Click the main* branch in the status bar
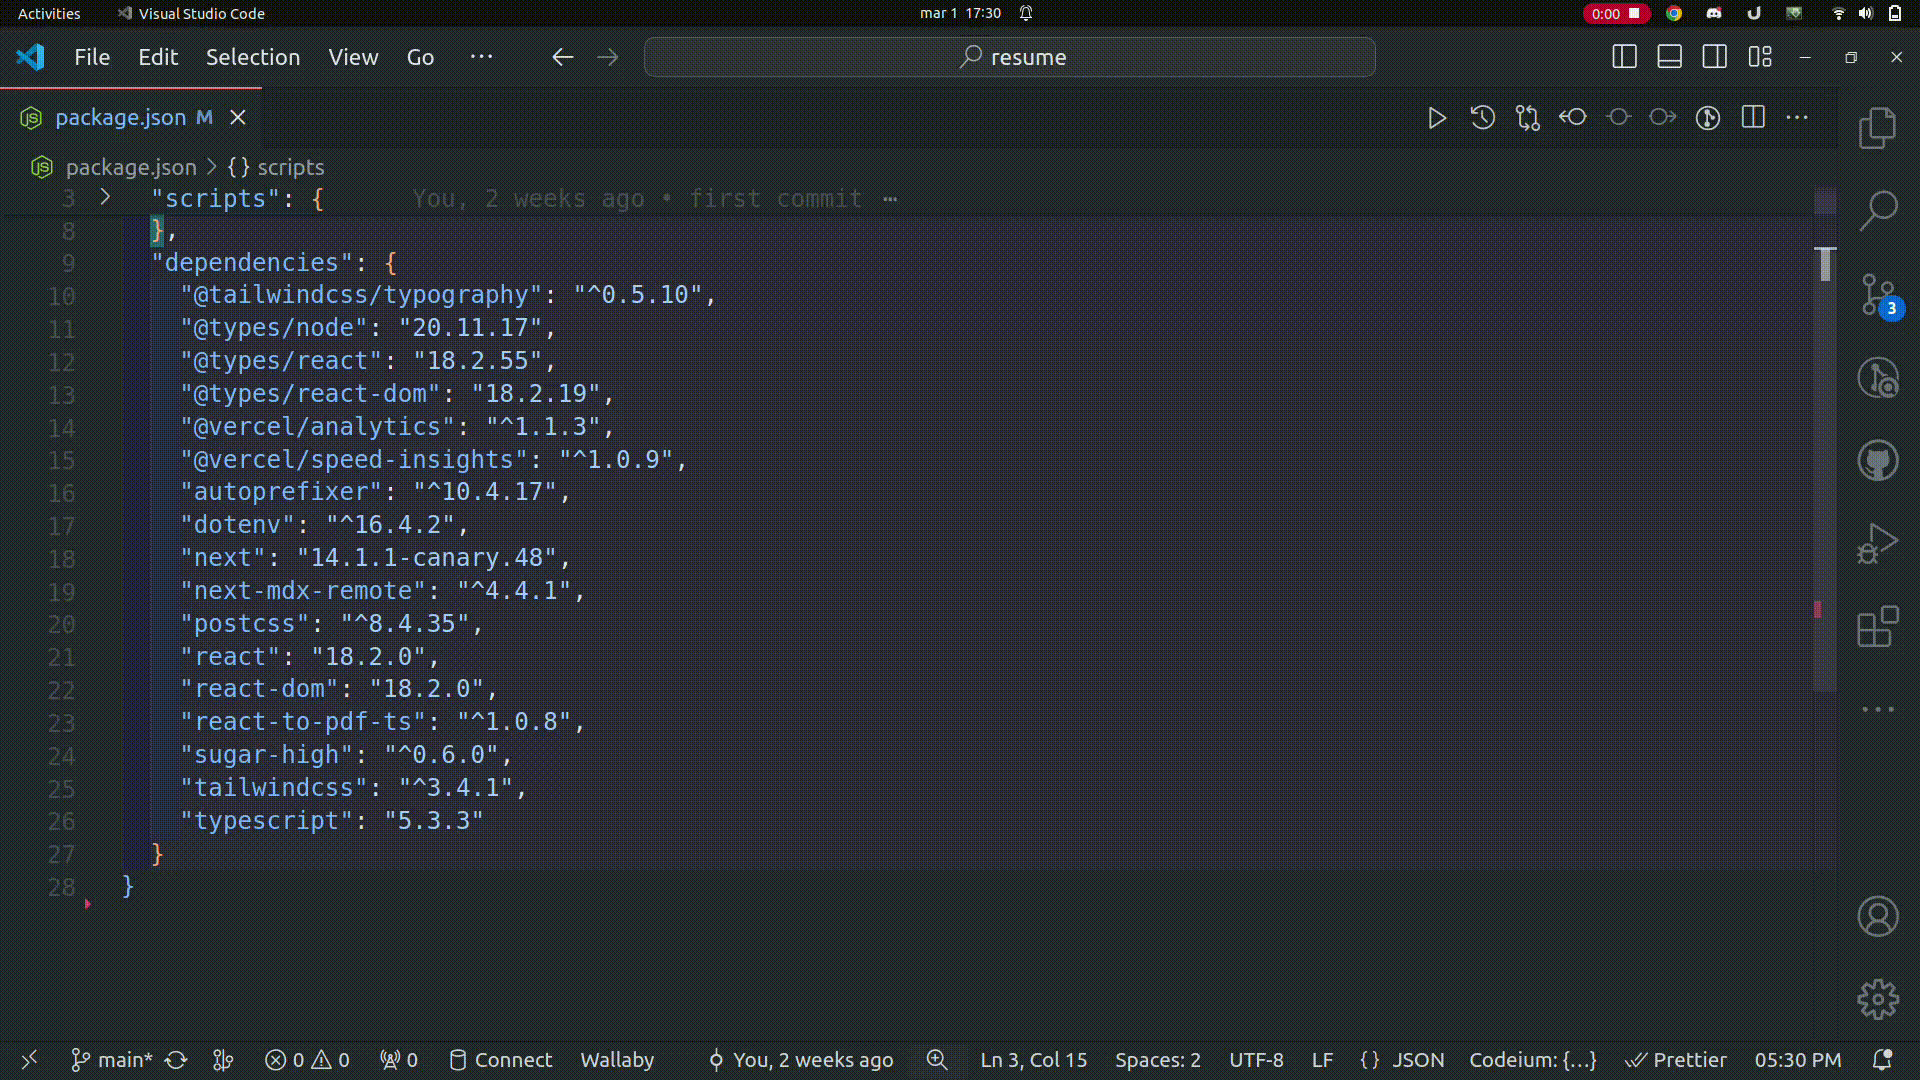This screenshot has width=1920, height=1080. pyautogui.click(x=112, y=1060)
